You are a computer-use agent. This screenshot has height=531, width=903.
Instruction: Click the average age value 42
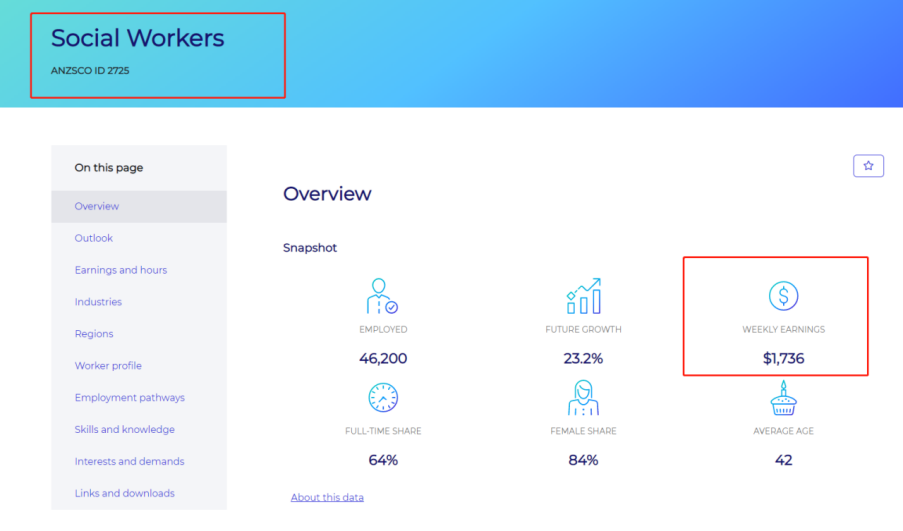click(783, 460)
